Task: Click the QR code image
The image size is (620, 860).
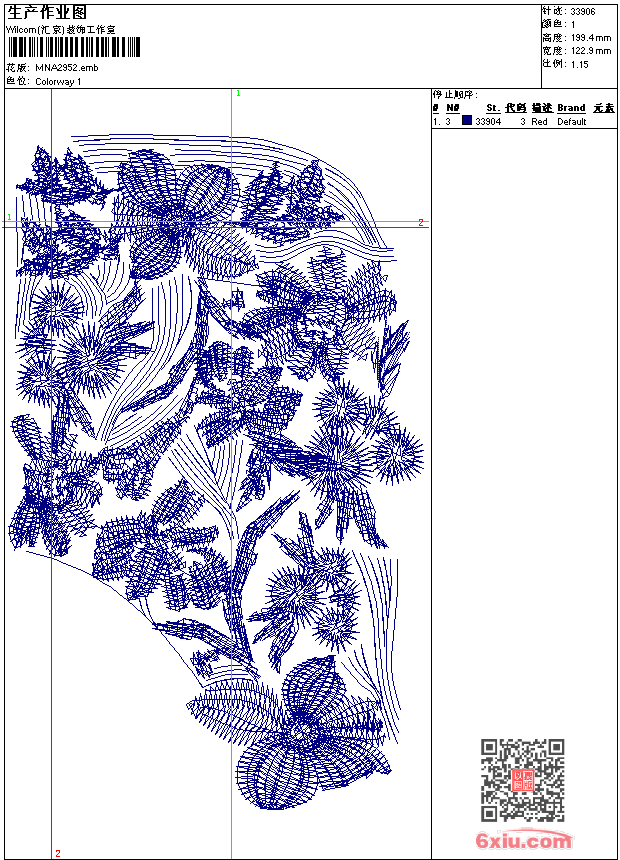Action: coord(523,780)
